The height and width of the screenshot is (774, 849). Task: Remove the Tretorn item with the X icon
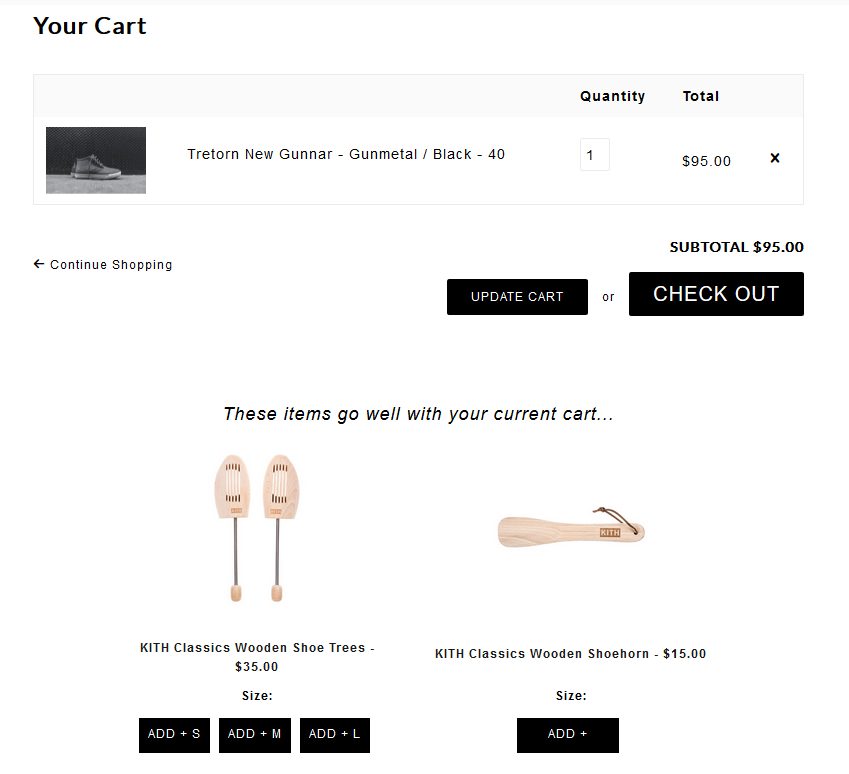click(775, 158)
